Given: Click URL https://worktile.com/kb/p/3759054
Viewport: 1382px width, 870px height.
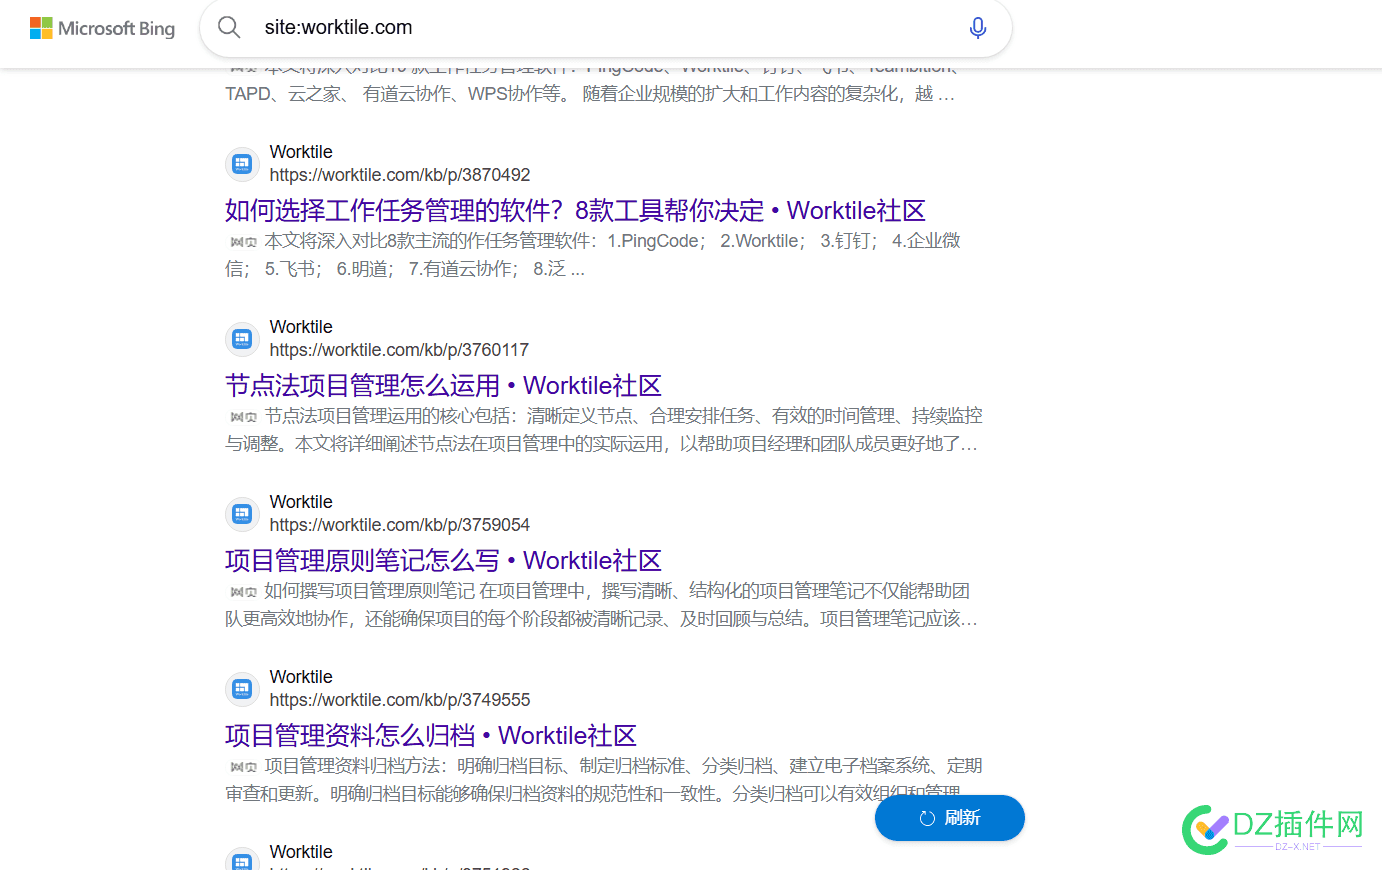Looking at the screenshot, I should [x=400, y=525].
